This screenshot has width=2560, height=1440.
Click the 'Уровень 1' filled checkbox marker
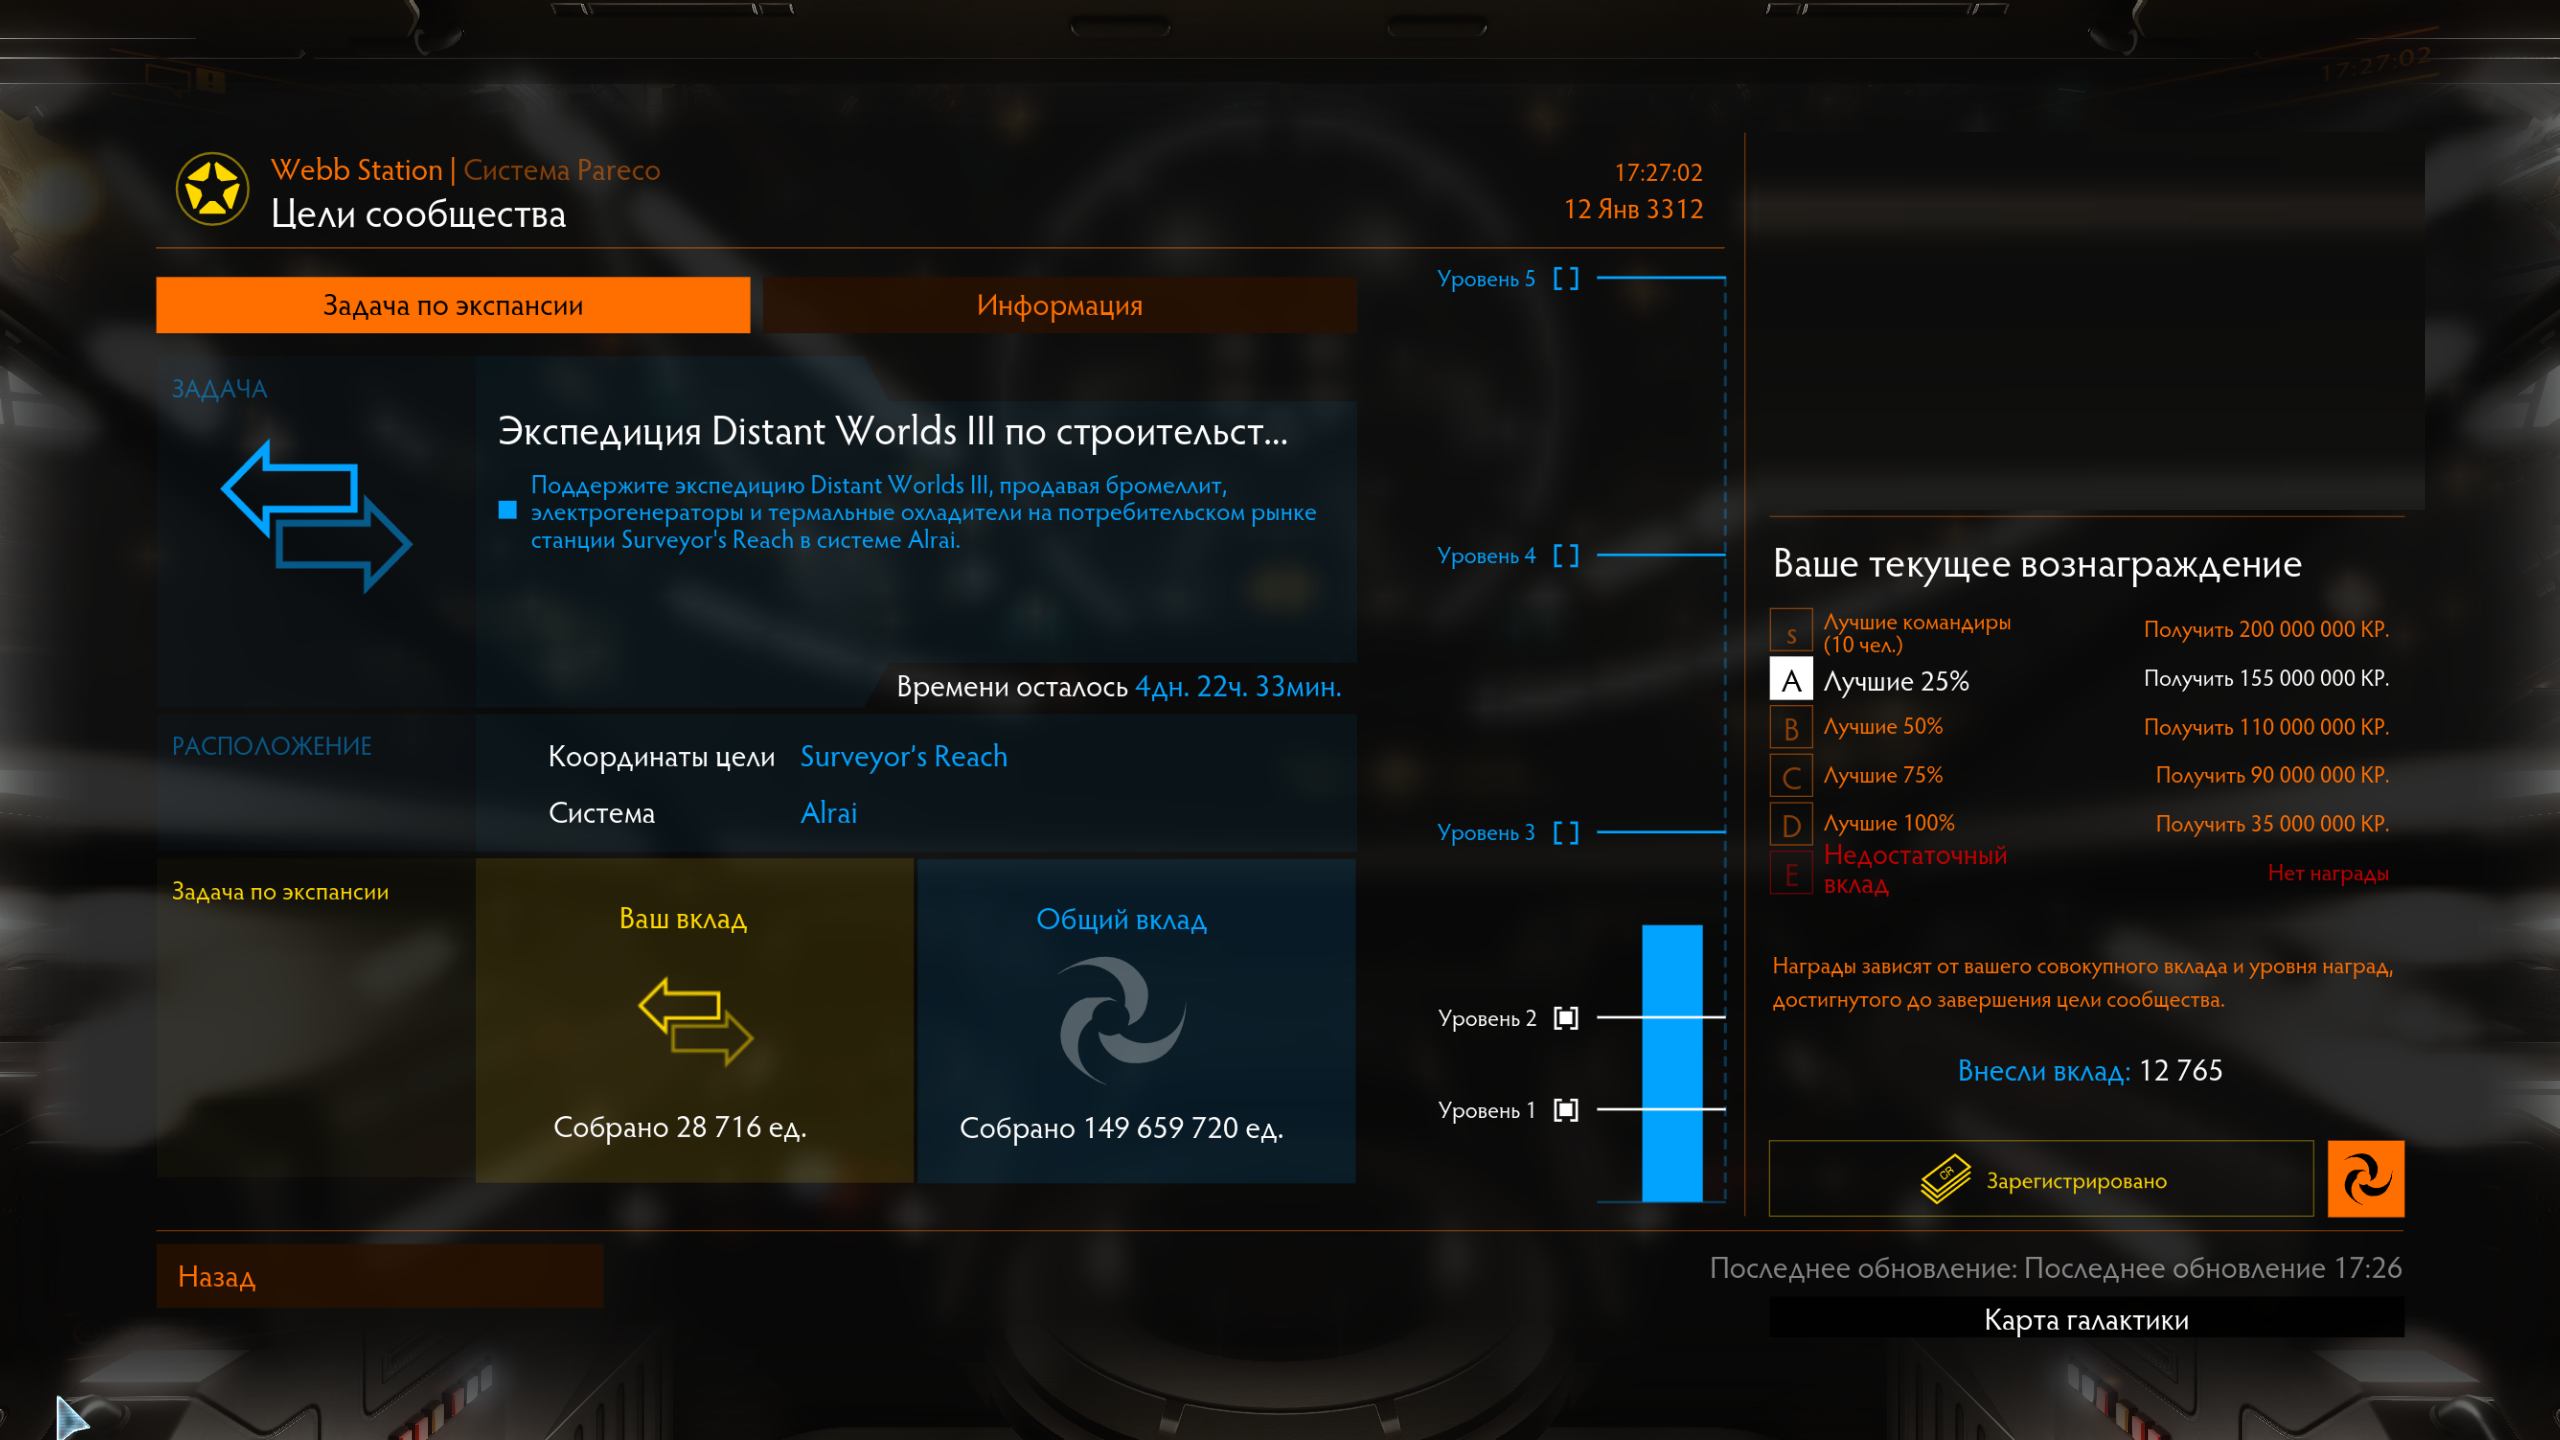[x=1566, y=1110]
